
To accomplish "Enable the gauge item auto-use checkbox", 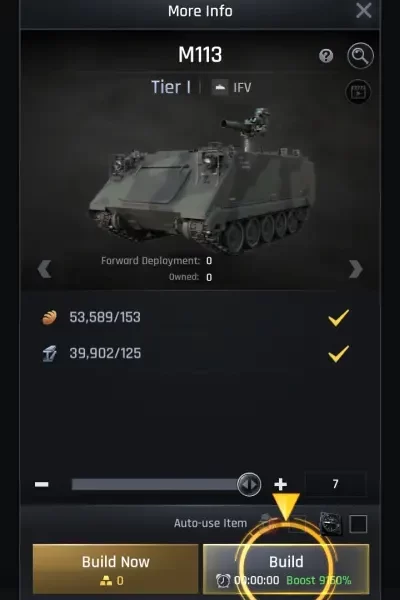I will pos(358,524).
